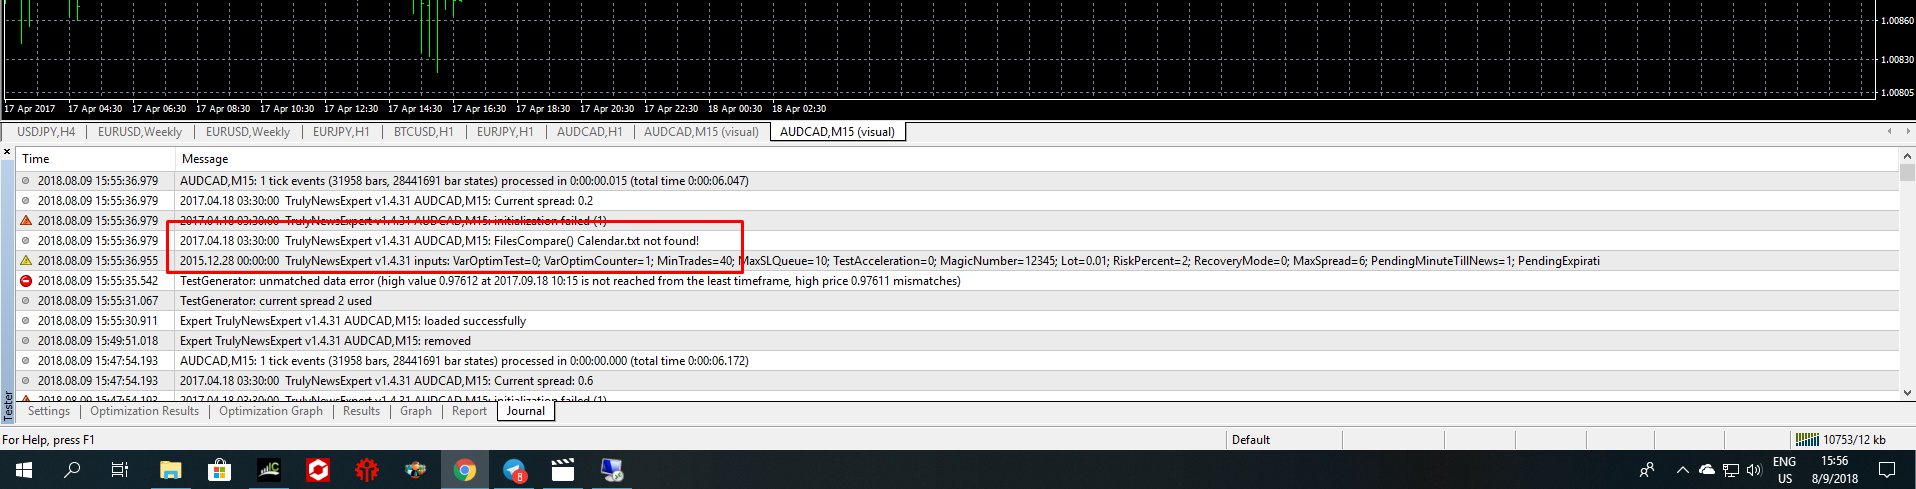Open Windows Action Center notifications
Screen dimensions: 1916x489
tap(1887, 470)
